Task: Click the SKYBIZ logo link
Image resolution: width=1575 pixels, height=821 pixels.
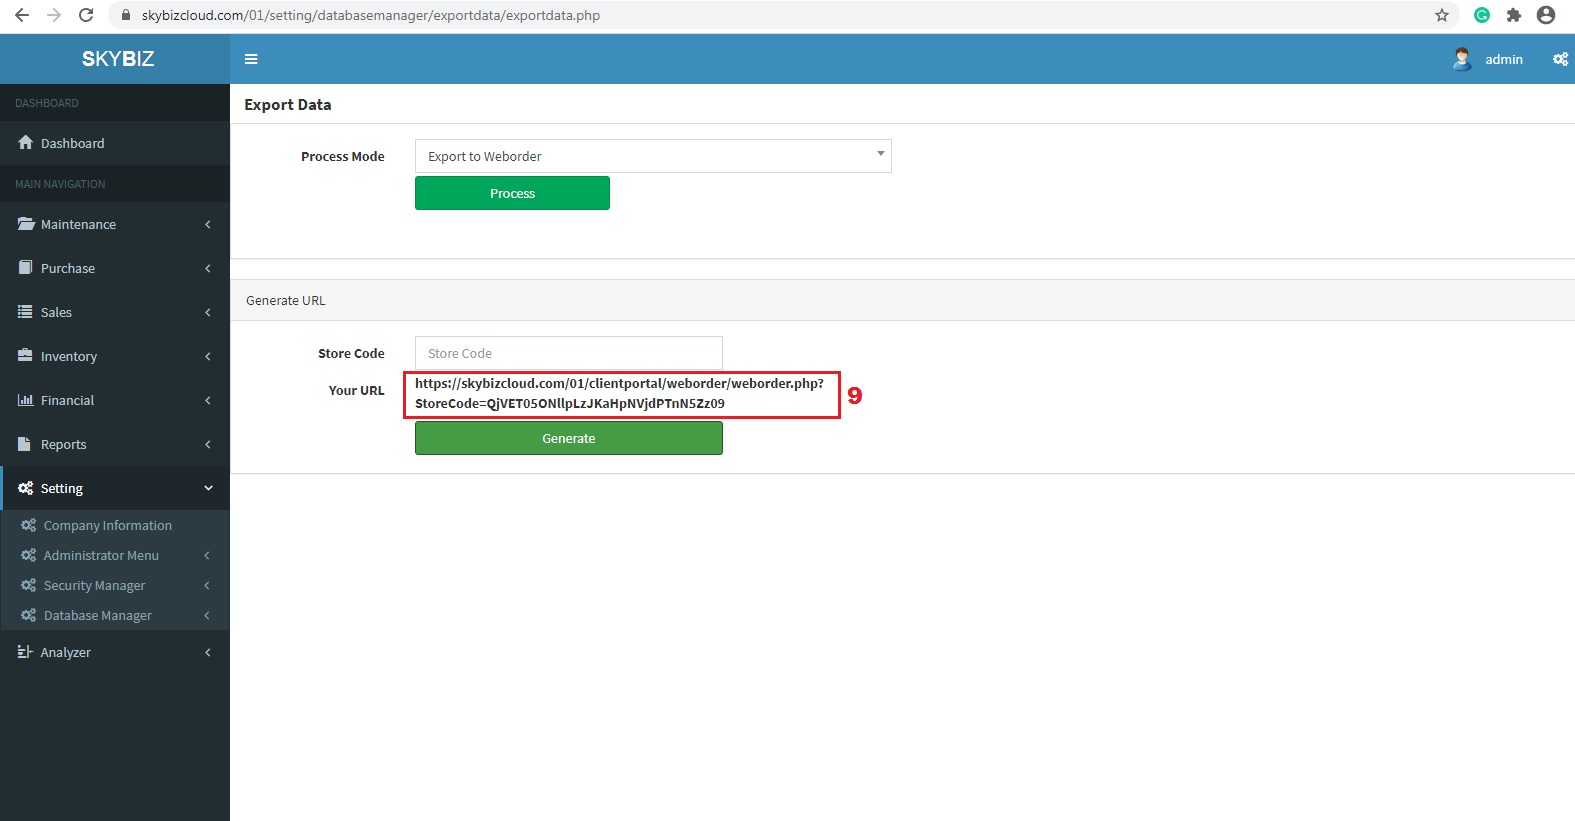Action: (117, 59)
